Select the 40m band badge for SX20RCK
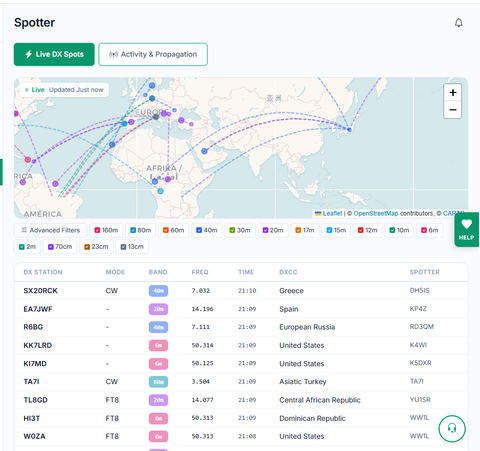 [158, 291]
